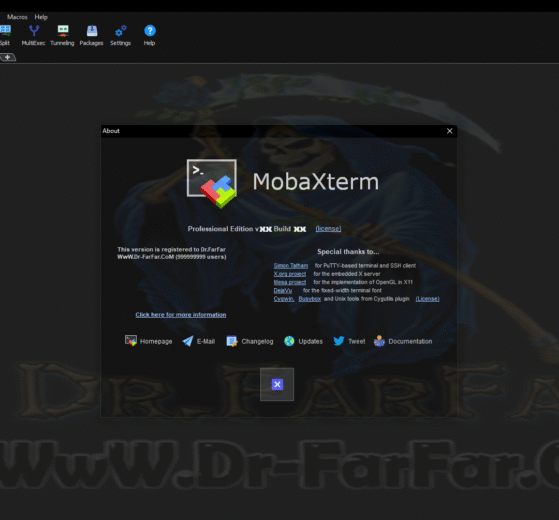Open the CygUtils plugin License link

click(x=427, y=299)
